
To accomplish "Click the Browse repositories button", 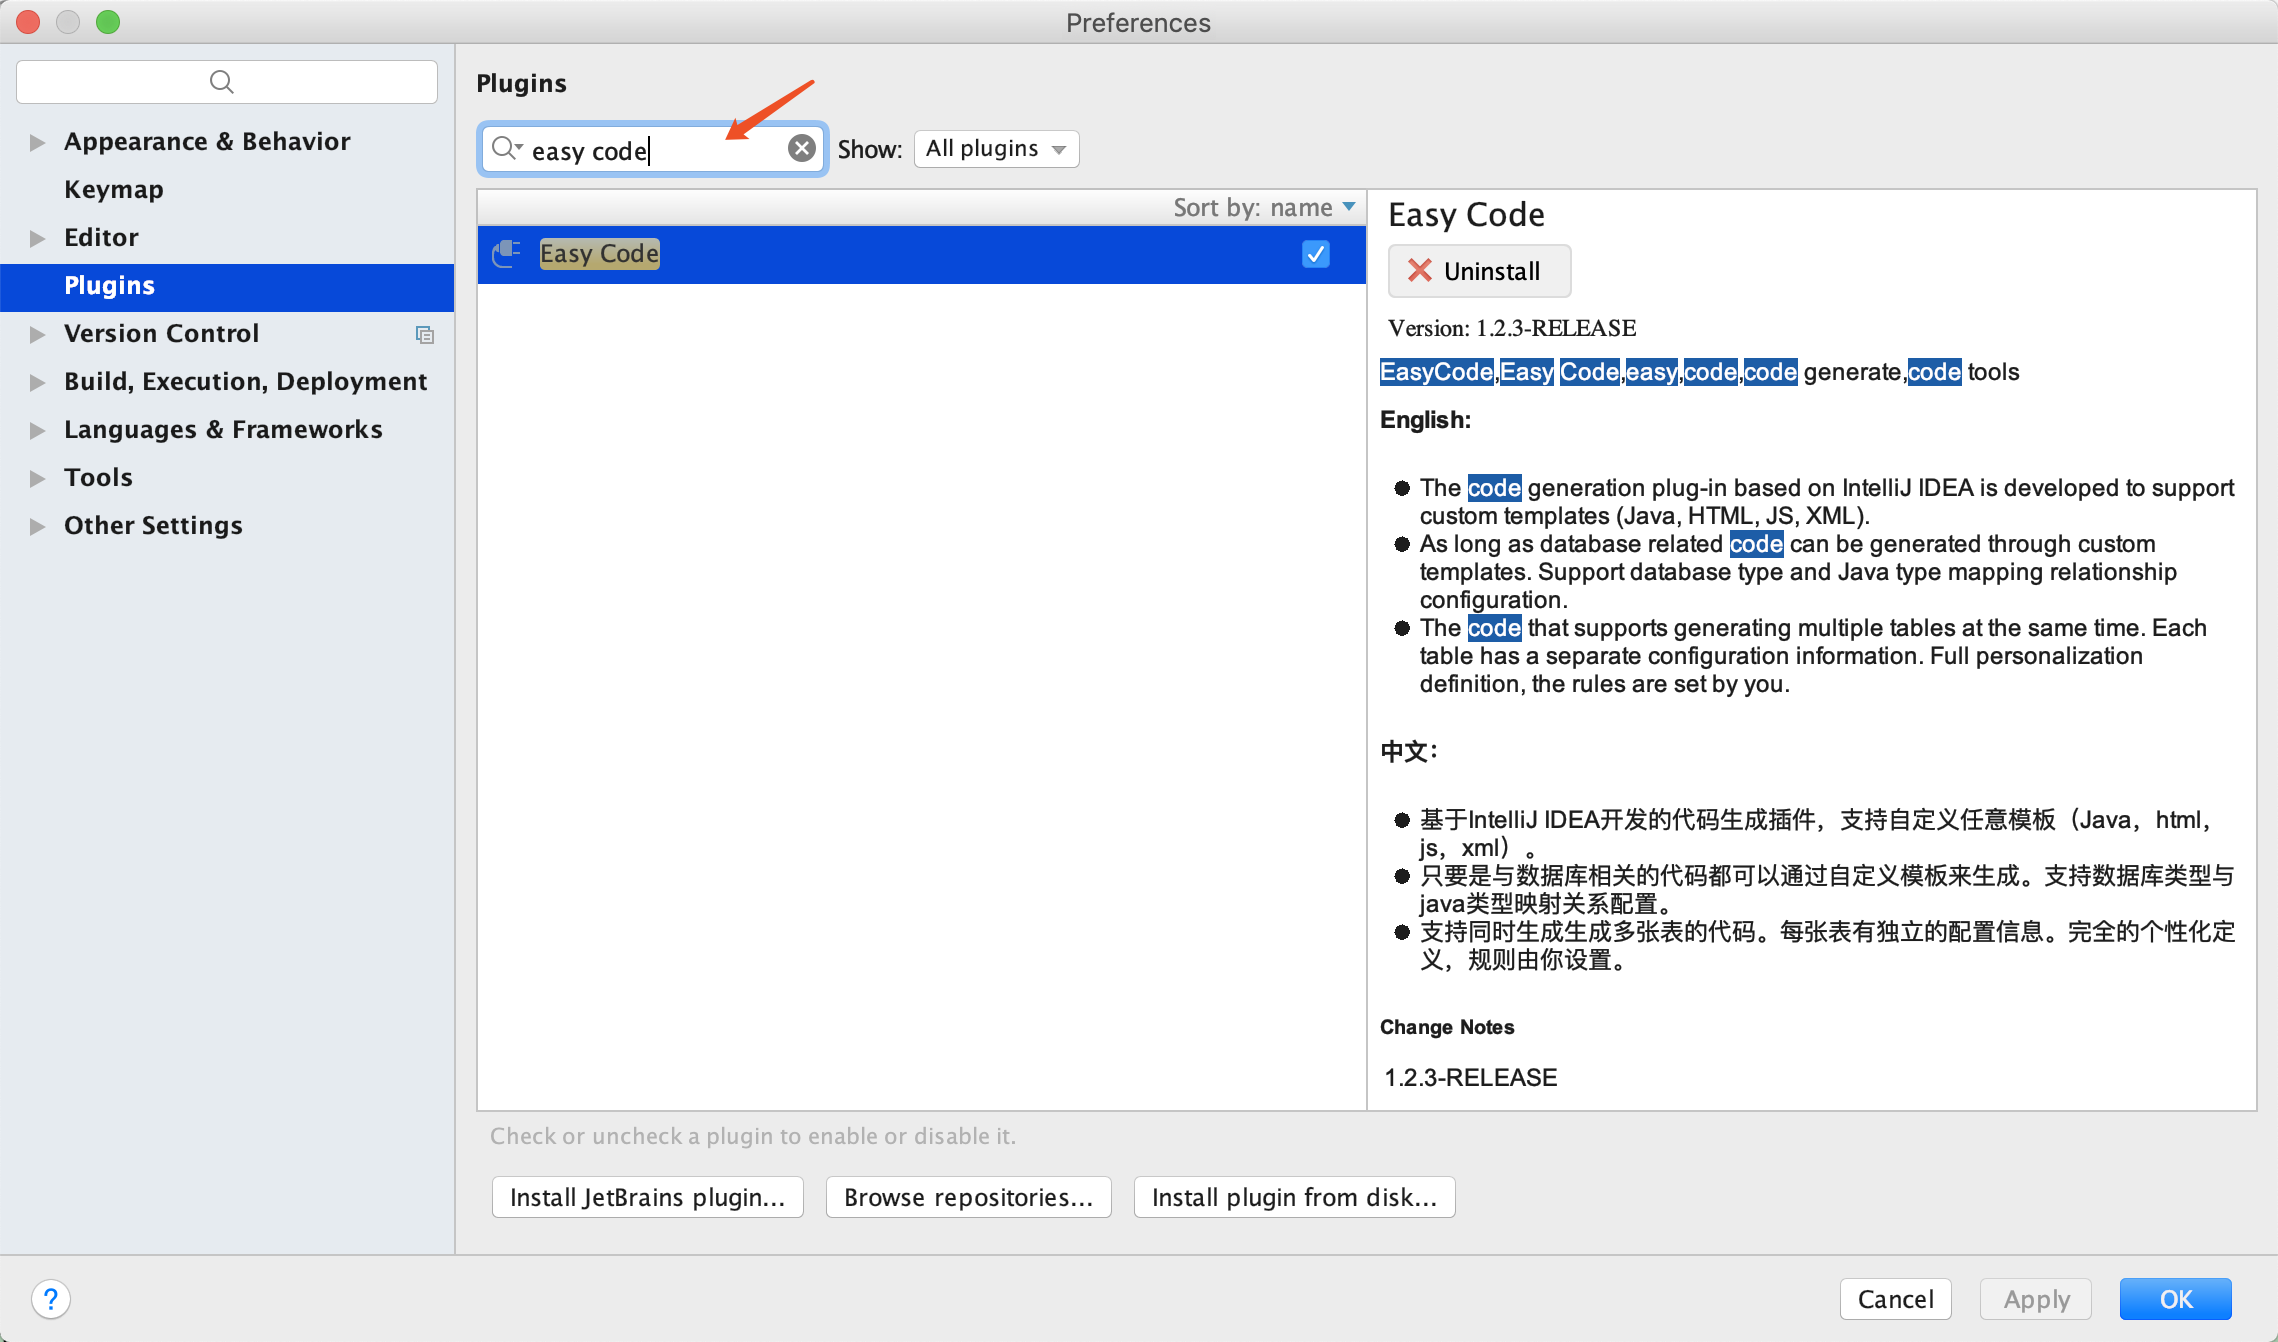I will [x=967, y=1197].
